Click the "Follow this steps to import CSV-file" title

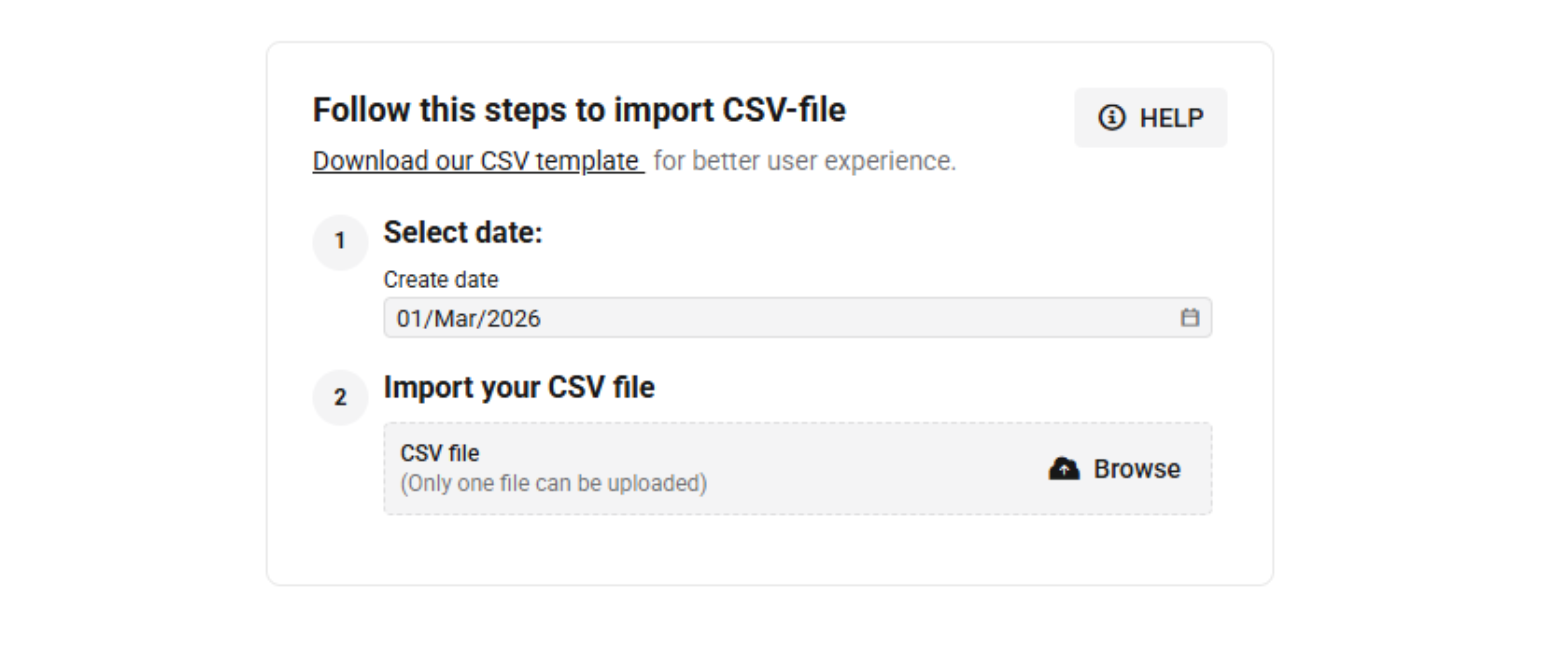[579, 110]
